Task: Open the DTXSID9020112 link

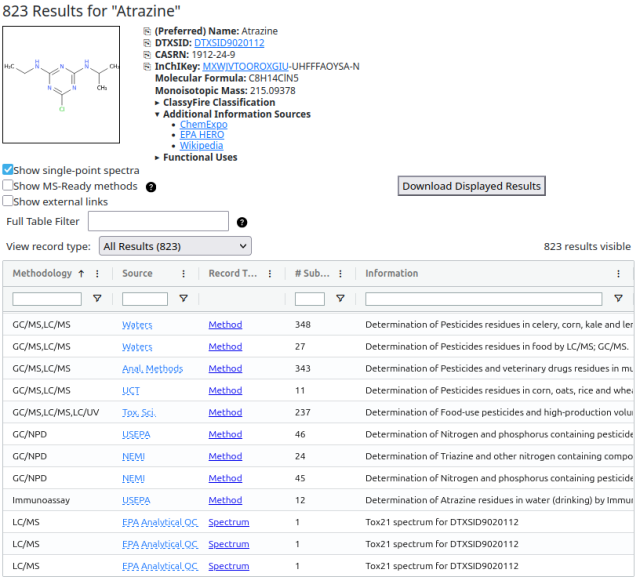Action: [229, 43]
